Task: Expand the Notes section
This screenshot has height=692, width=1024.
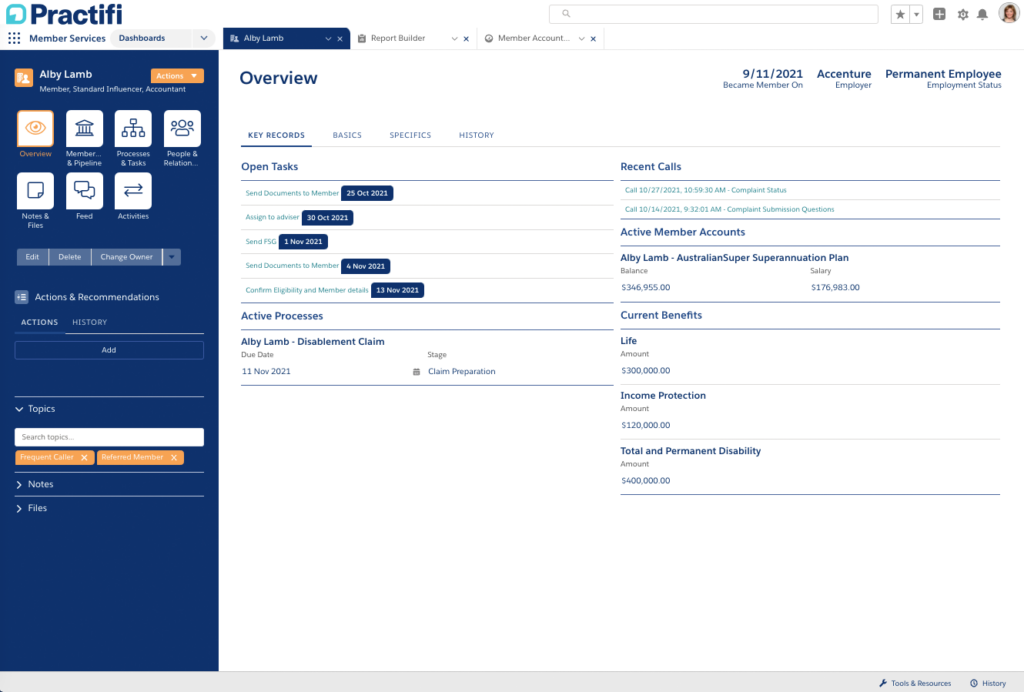Action: tap(40, 484)
